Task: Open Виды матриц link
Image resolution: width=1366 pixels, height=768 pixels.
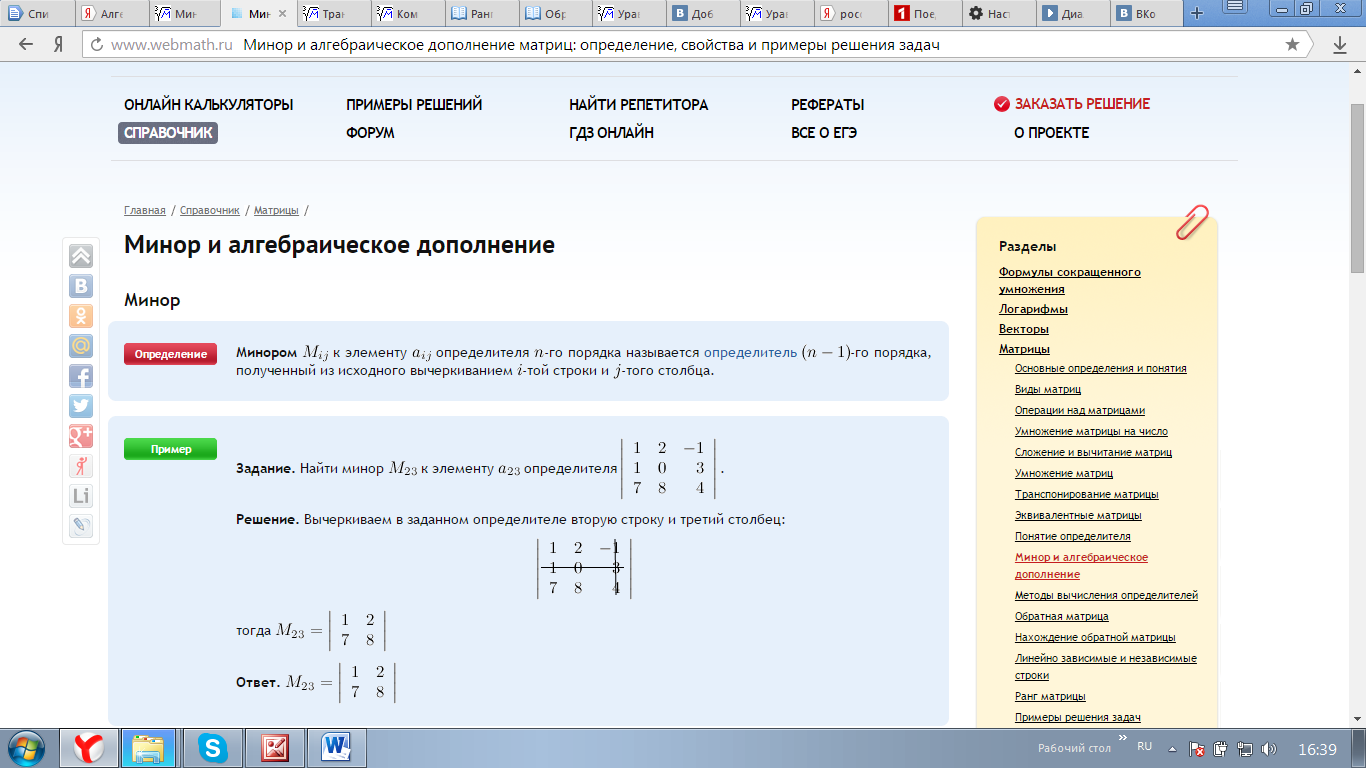Action: 1048,389
